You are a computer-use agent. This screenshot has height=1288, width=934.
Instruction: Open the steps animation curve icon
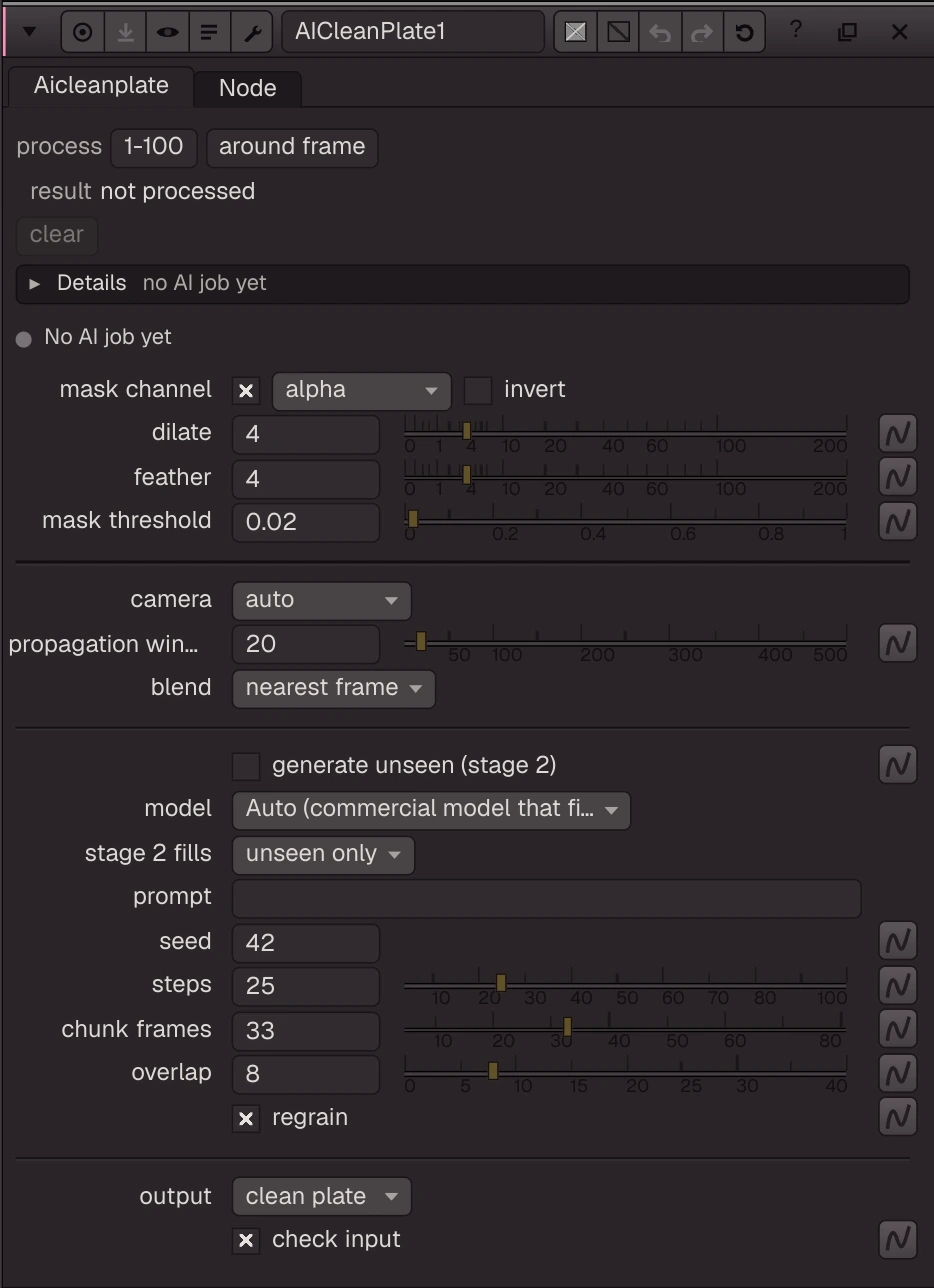tap(897, 985)
